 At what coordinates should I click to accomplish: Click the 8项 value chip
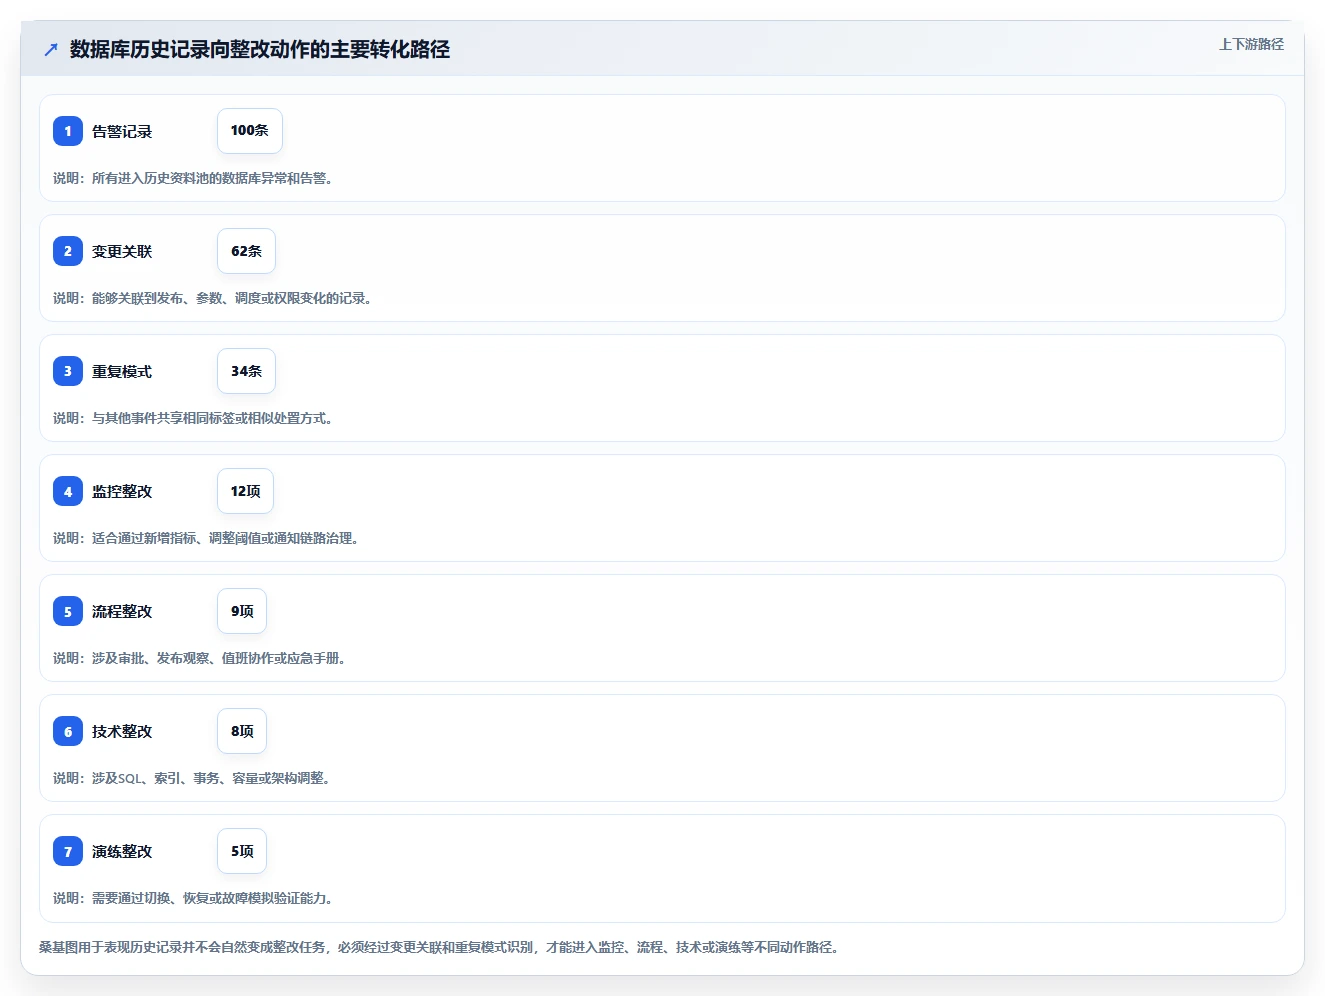(x=242, y=731)
